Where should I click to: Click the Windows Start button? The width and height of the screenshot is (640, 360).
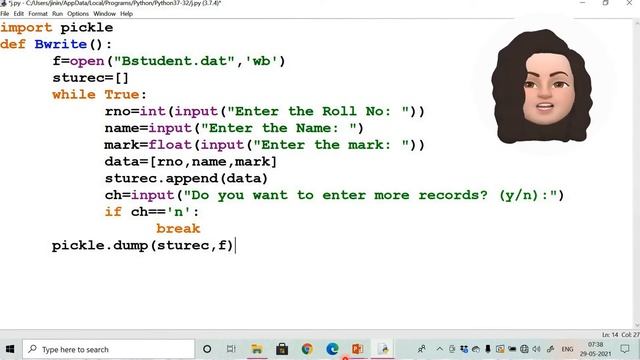pyautogui.click(x=10, y=349)
